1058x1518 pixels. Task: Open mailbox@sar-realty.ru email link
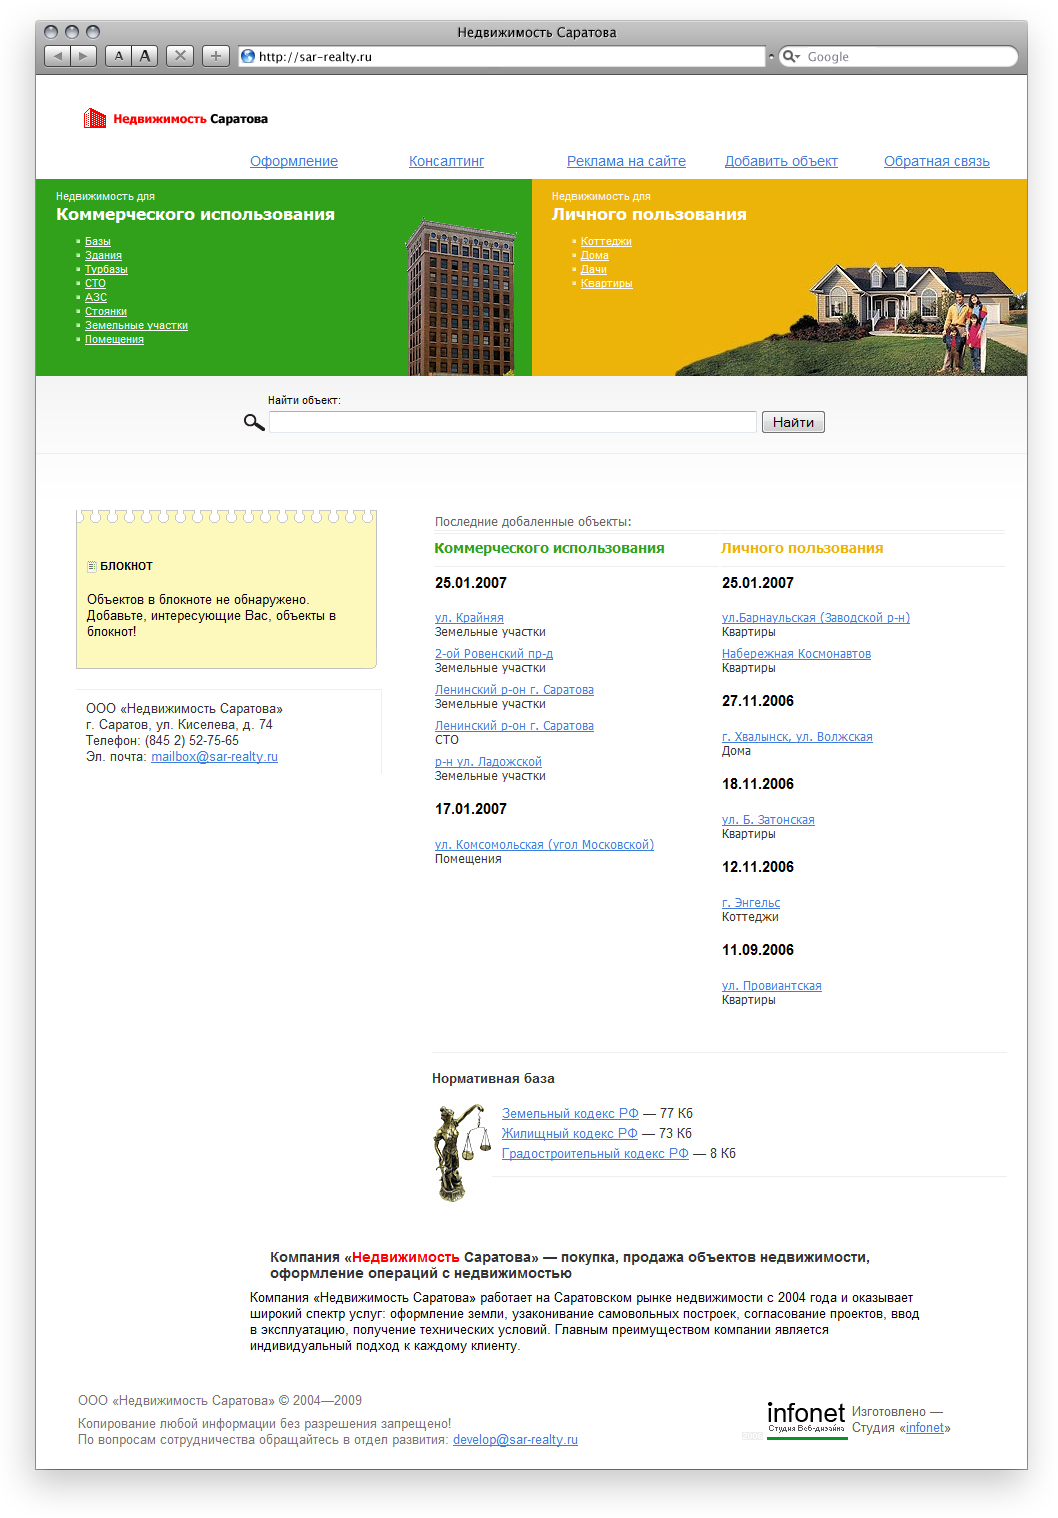click(214, 757)
